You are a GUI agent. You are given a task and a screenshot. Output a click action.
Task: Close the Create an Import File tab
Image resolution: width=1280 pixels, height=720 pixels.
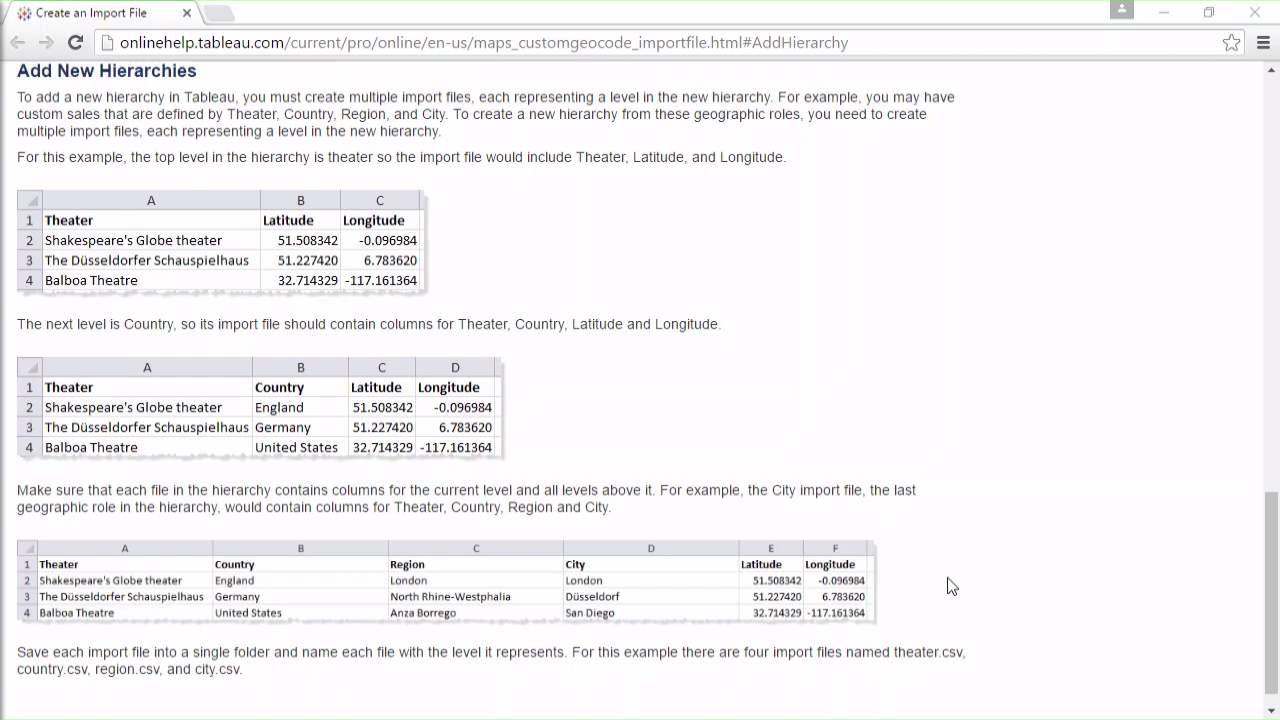[187, 13]
